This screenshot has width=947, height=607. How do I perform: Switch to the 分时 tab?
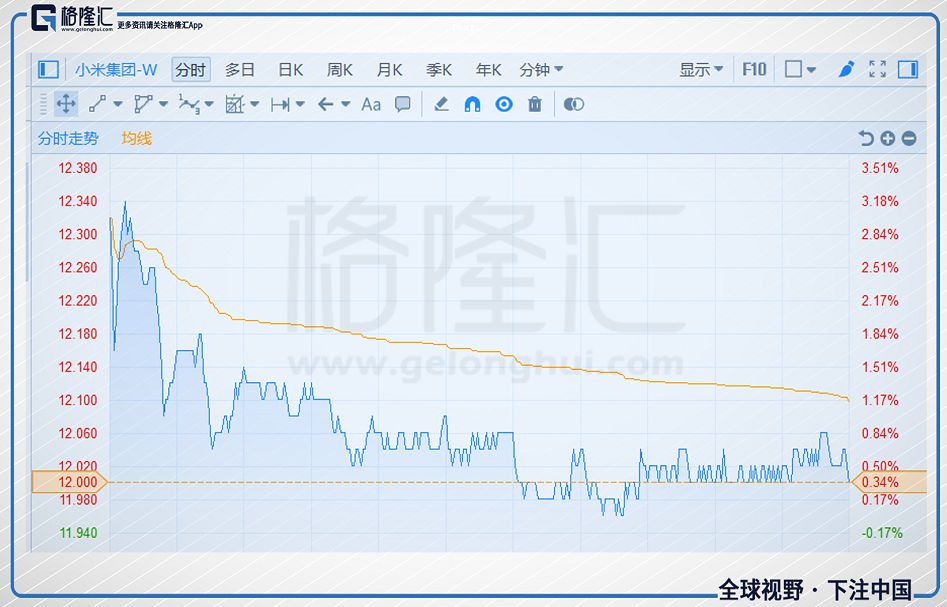[x=191, y=69]
